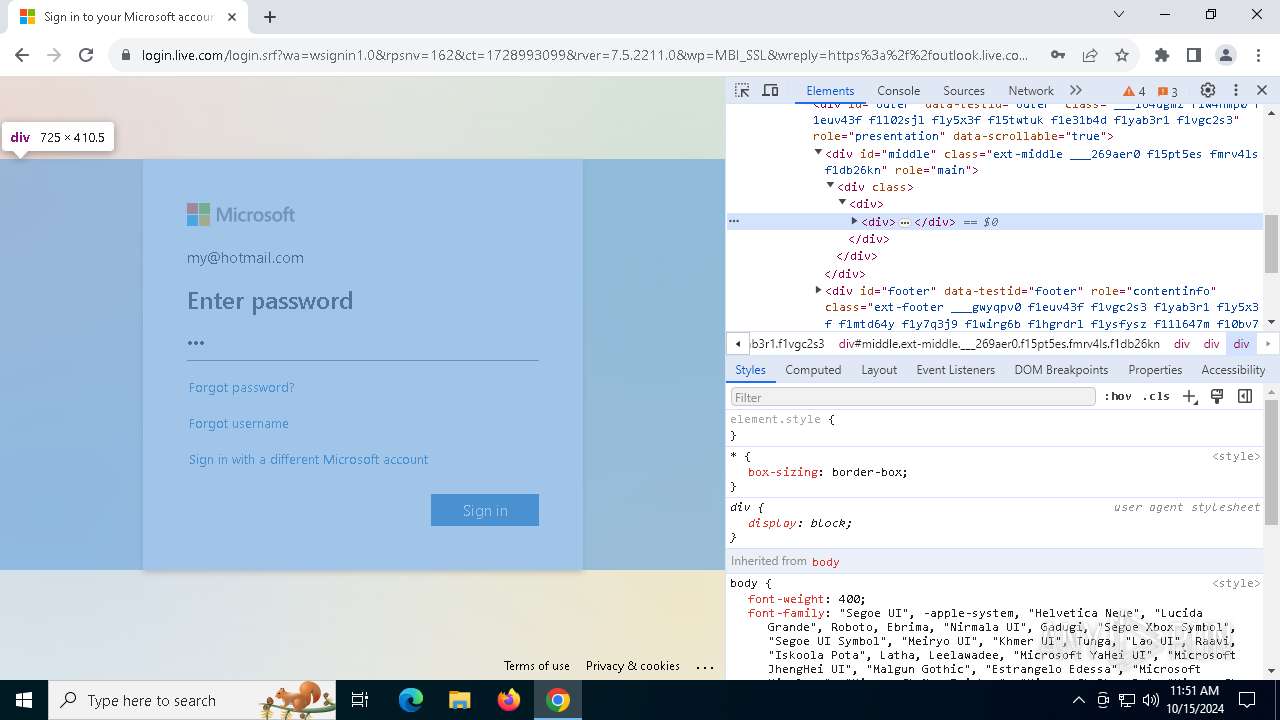Show more DevTools tabs via chevrons

[1076, 90]
